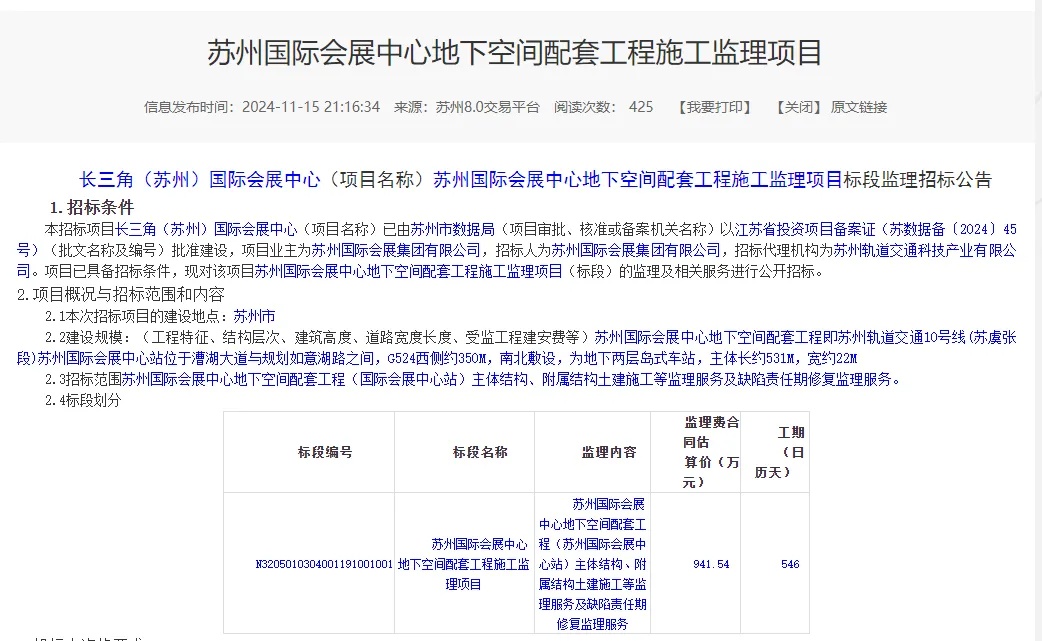Viewport: 1042px width, 641px height.
Task: Open the 原文链接 original article link
Action: point(859,107)
